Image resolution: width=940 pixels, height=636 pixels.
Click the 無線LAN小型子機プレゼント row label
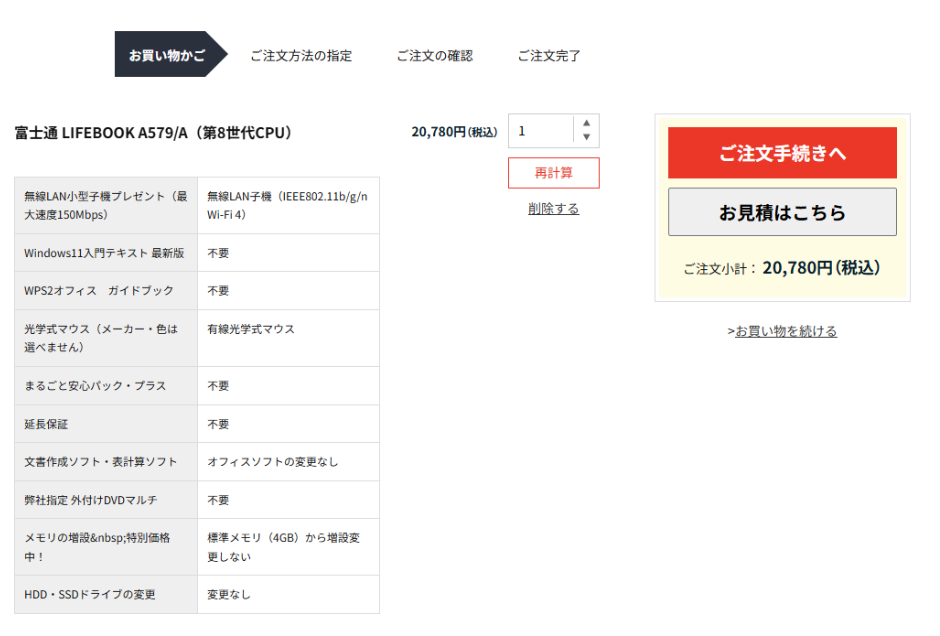(106, 205)
